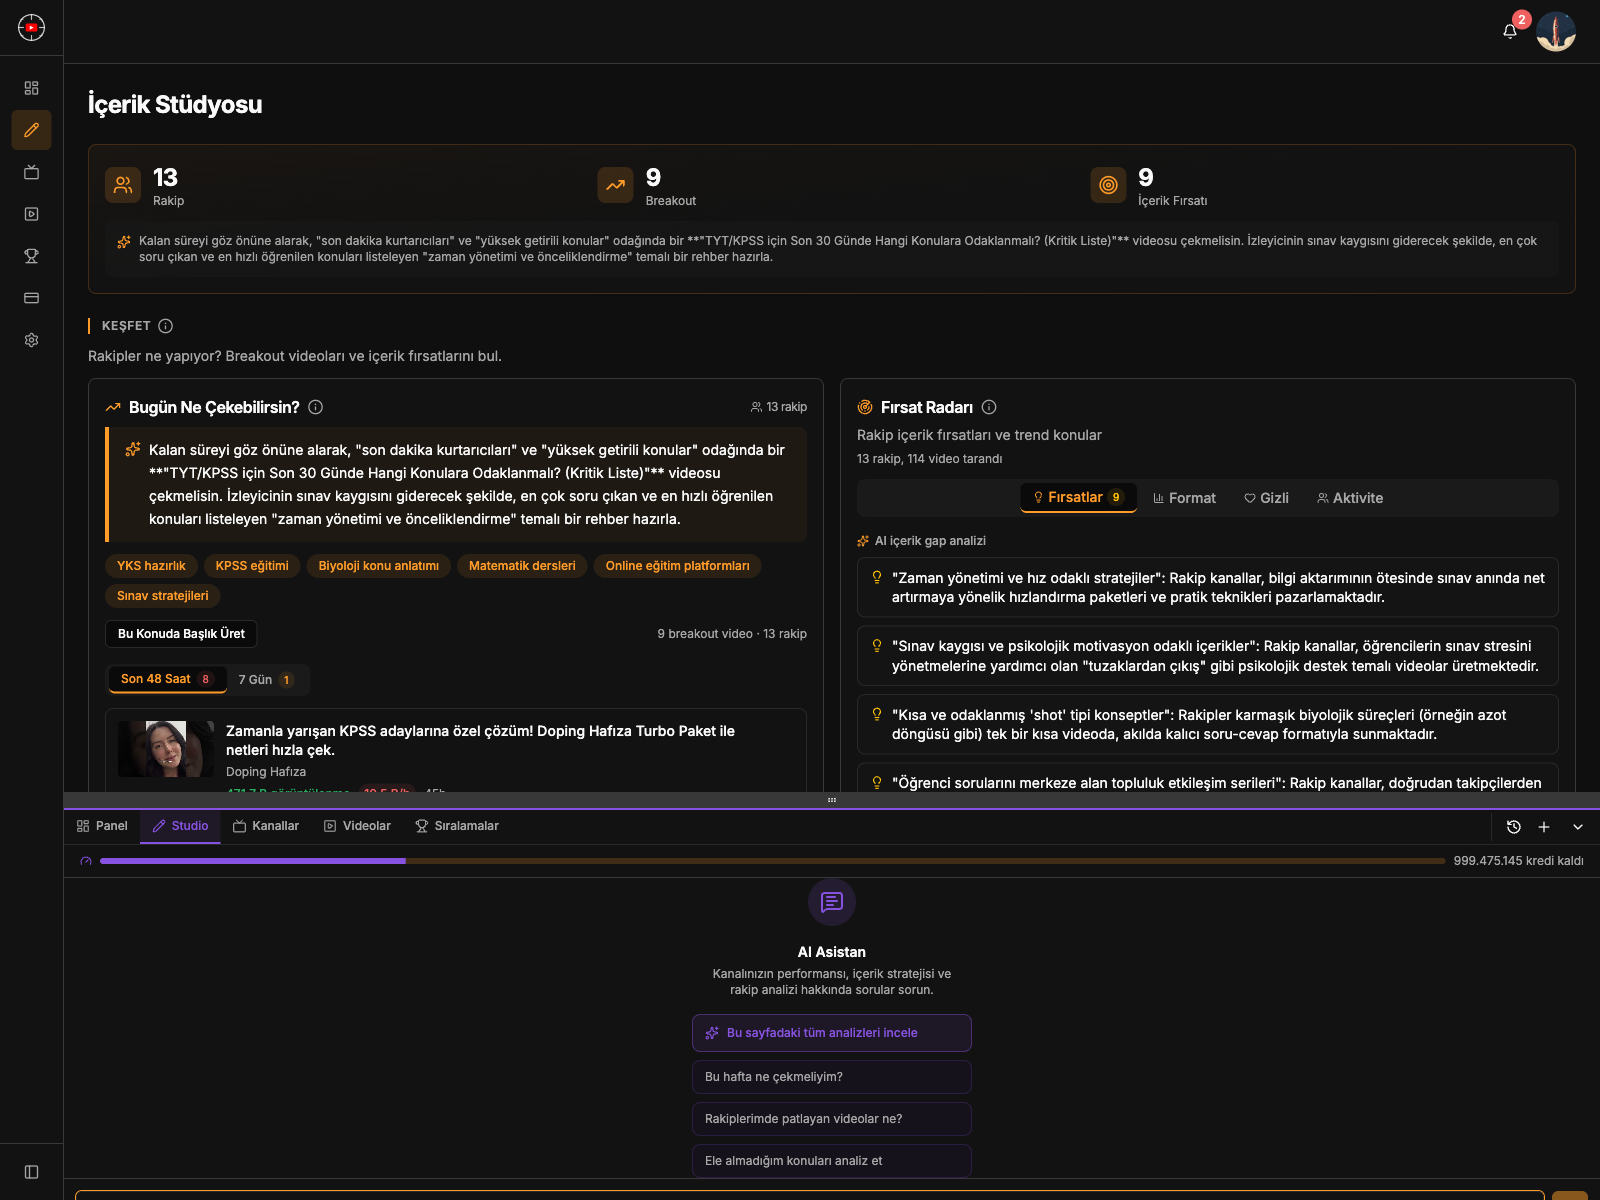Open the Sıralamalar tab in bottom bar
The height and width of the screenshot is (1200, 1600).
457,826
